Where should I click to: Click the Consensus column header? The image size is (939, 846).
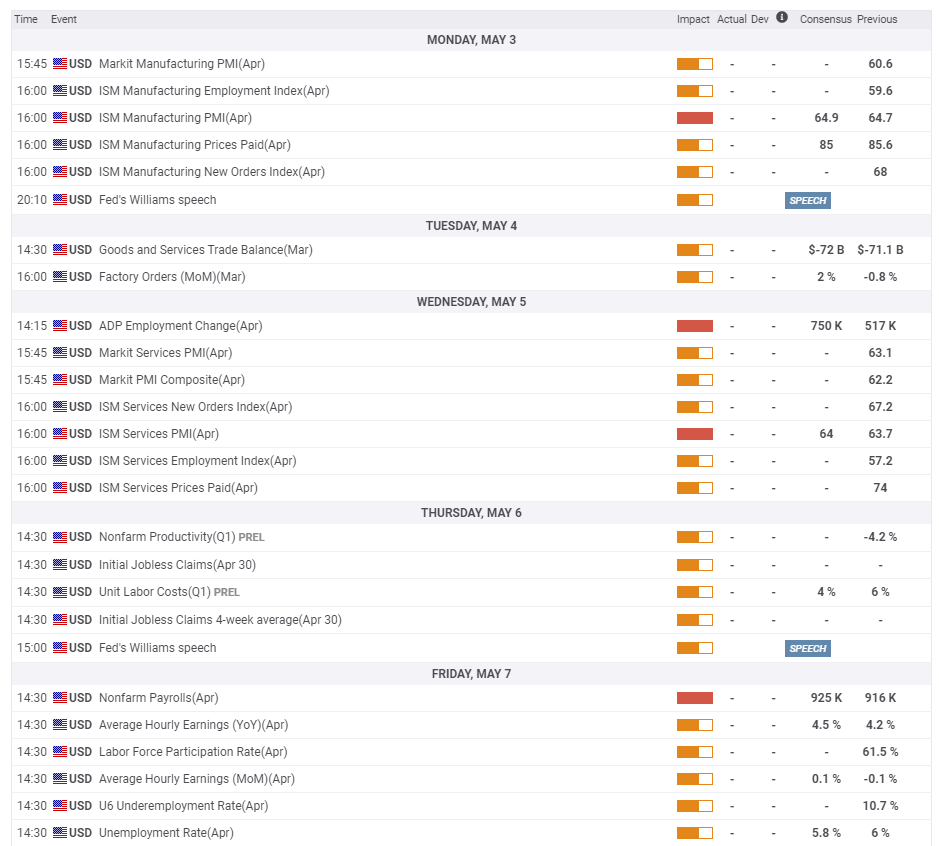[x=825, y=19]
